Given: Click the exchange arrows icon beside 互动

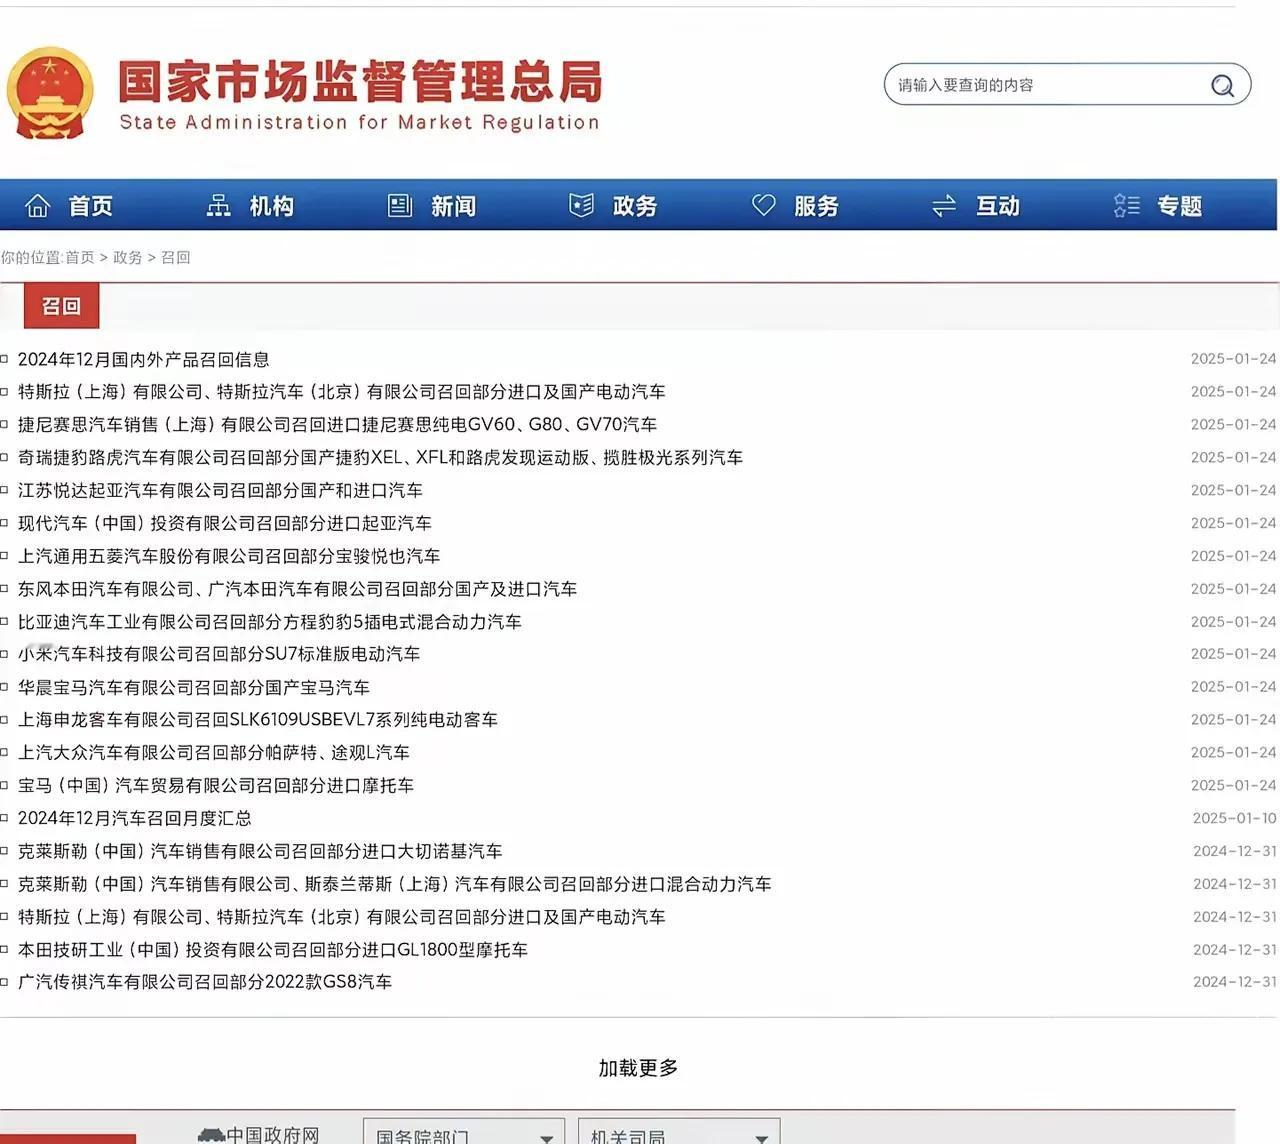Looking at the screenshot, I should pyautogui.click(x=944, y=206).
